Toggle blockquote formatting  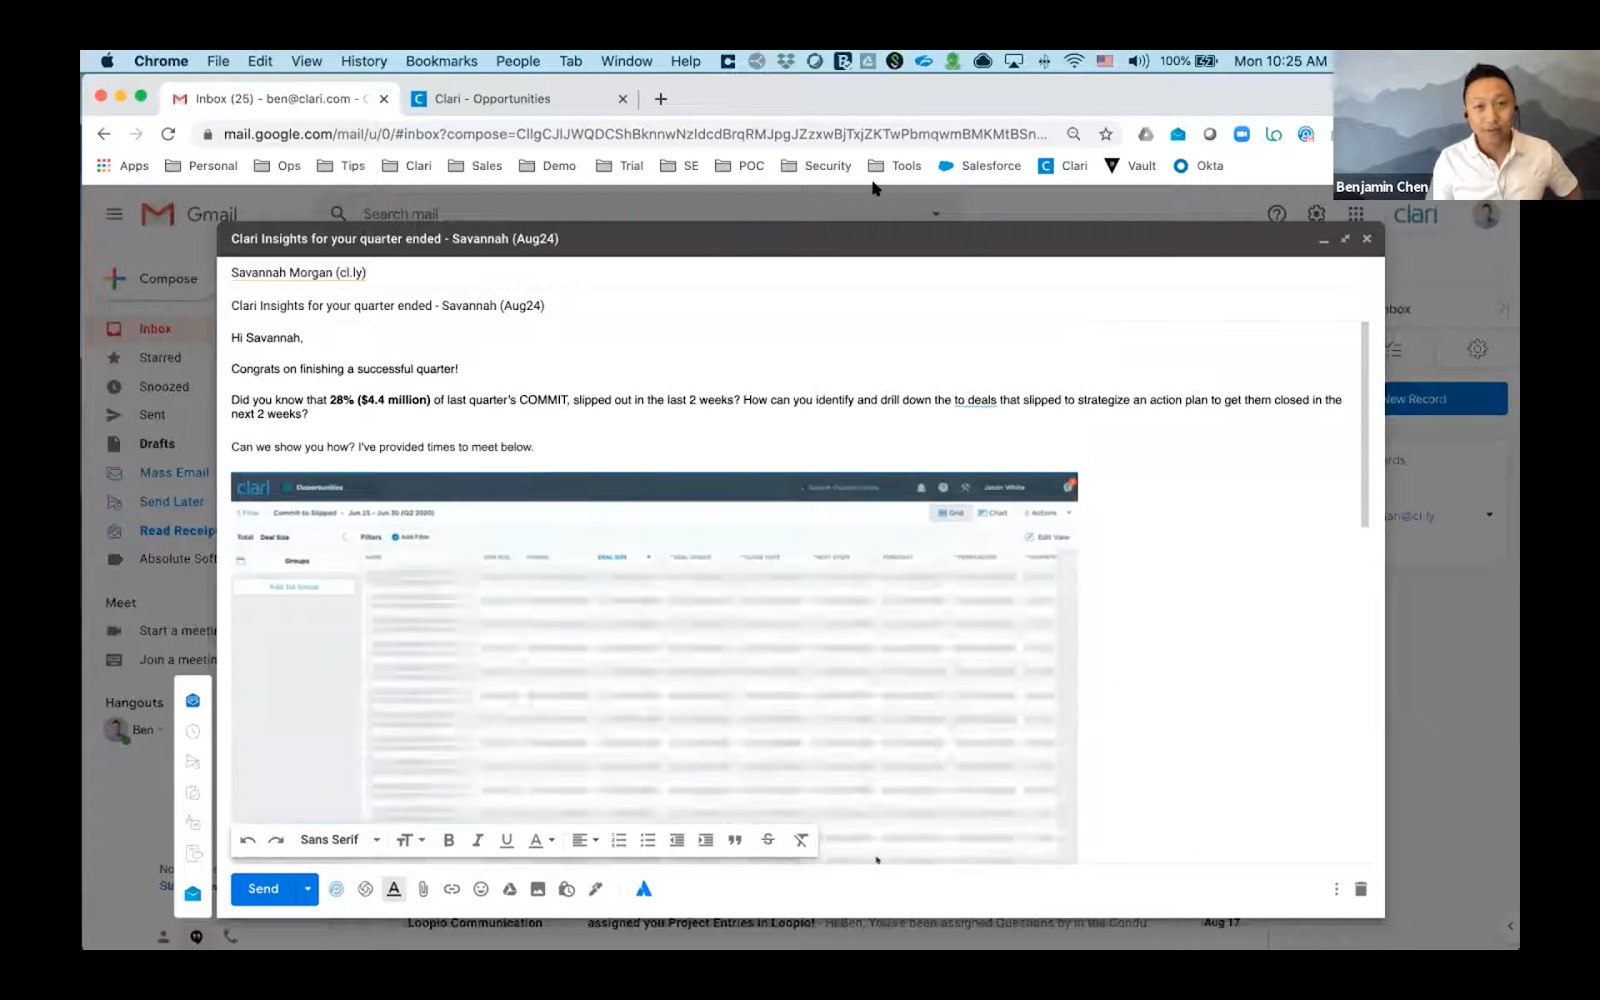(x=735, y=840)
